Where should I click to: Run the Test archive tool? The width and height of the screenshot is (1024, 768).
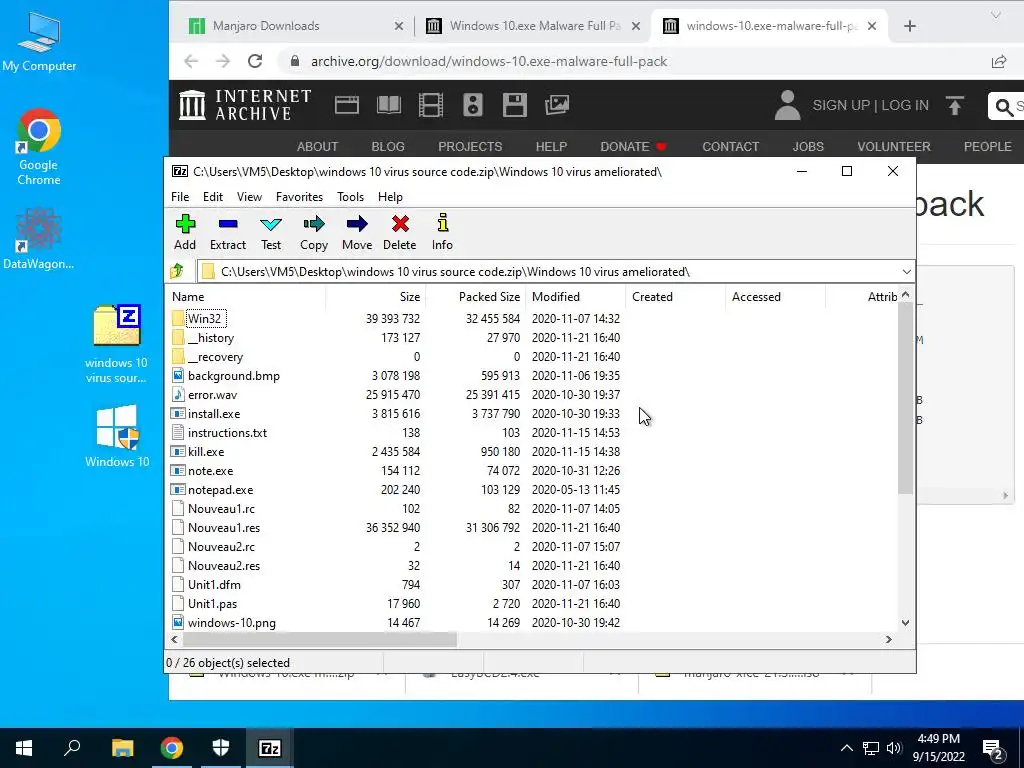(271, 232)
